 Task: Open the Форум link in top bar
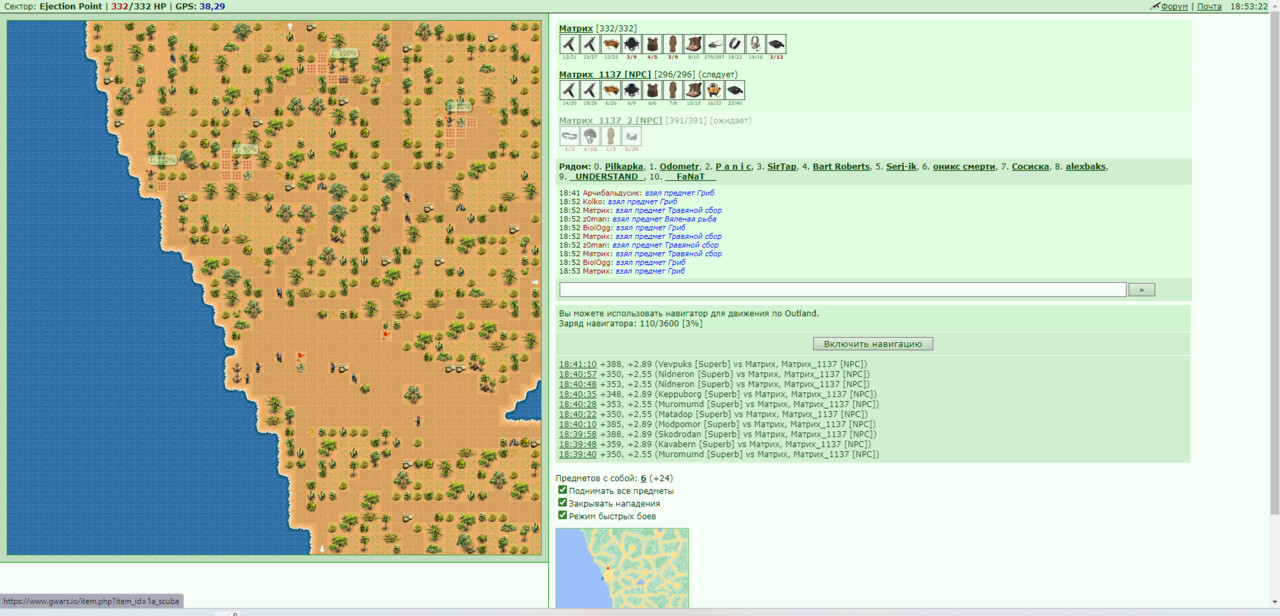pos(1174,6)
